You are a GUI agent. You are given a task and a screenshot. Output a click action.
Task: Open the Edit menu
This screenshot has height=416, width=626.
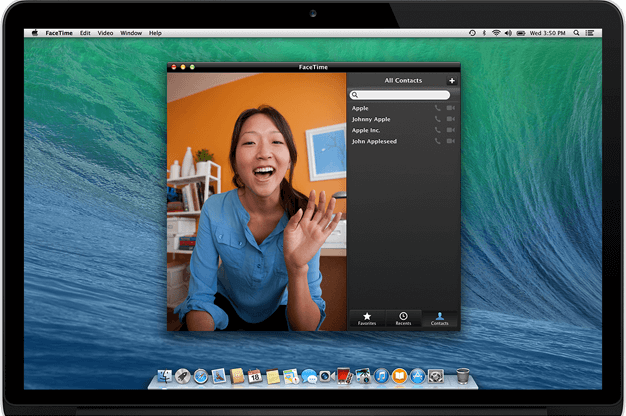(85, 33)
